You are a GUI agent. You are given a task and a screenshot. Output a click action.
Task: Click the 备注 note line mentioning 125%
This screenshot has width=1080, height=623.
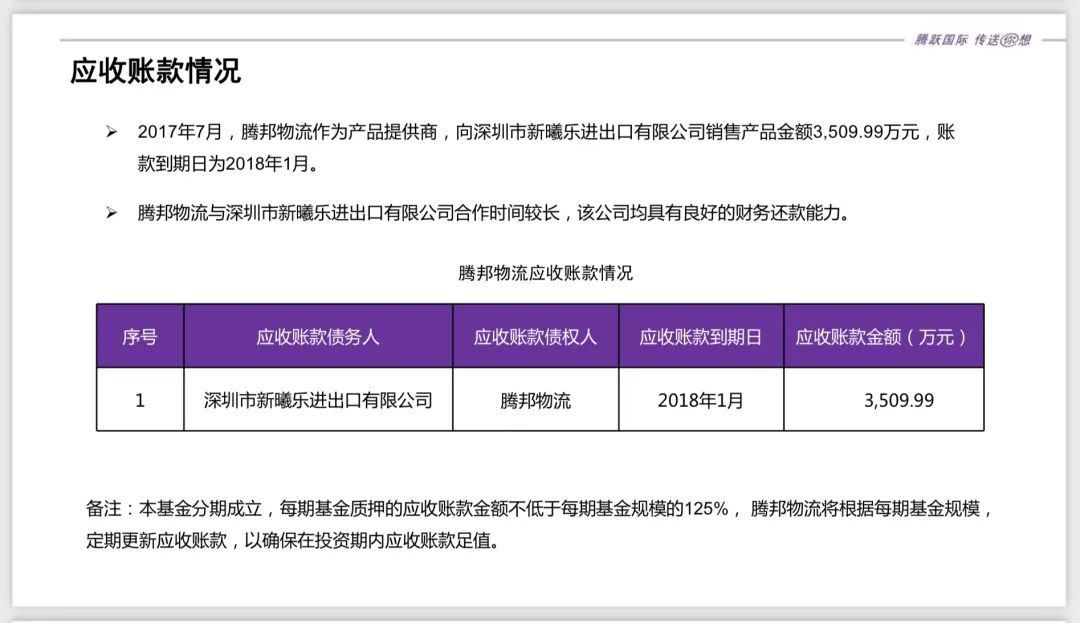(x=540, y=509)
